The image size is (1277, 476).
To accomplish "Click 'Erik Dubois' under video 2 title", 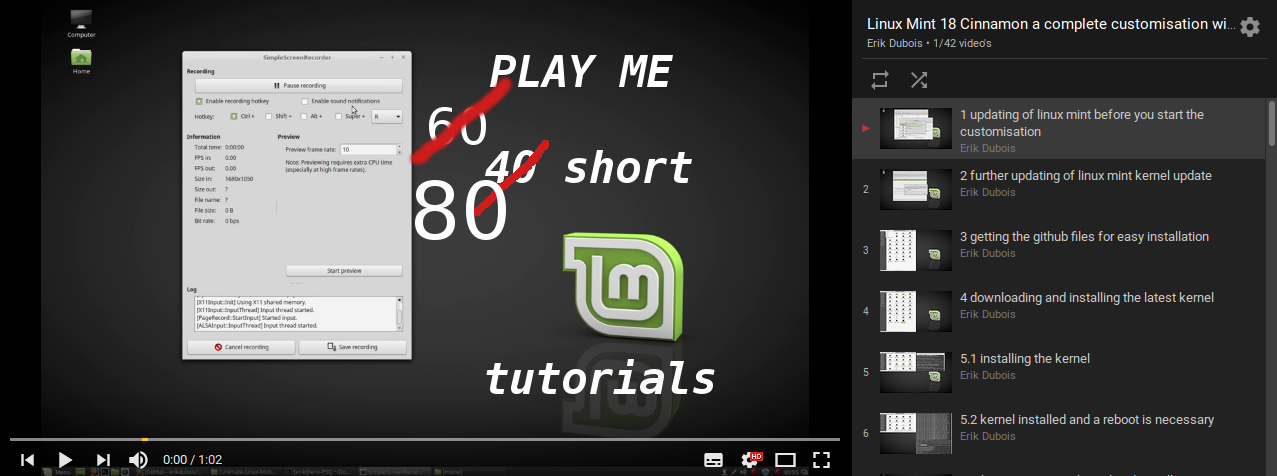I will 988,193.
